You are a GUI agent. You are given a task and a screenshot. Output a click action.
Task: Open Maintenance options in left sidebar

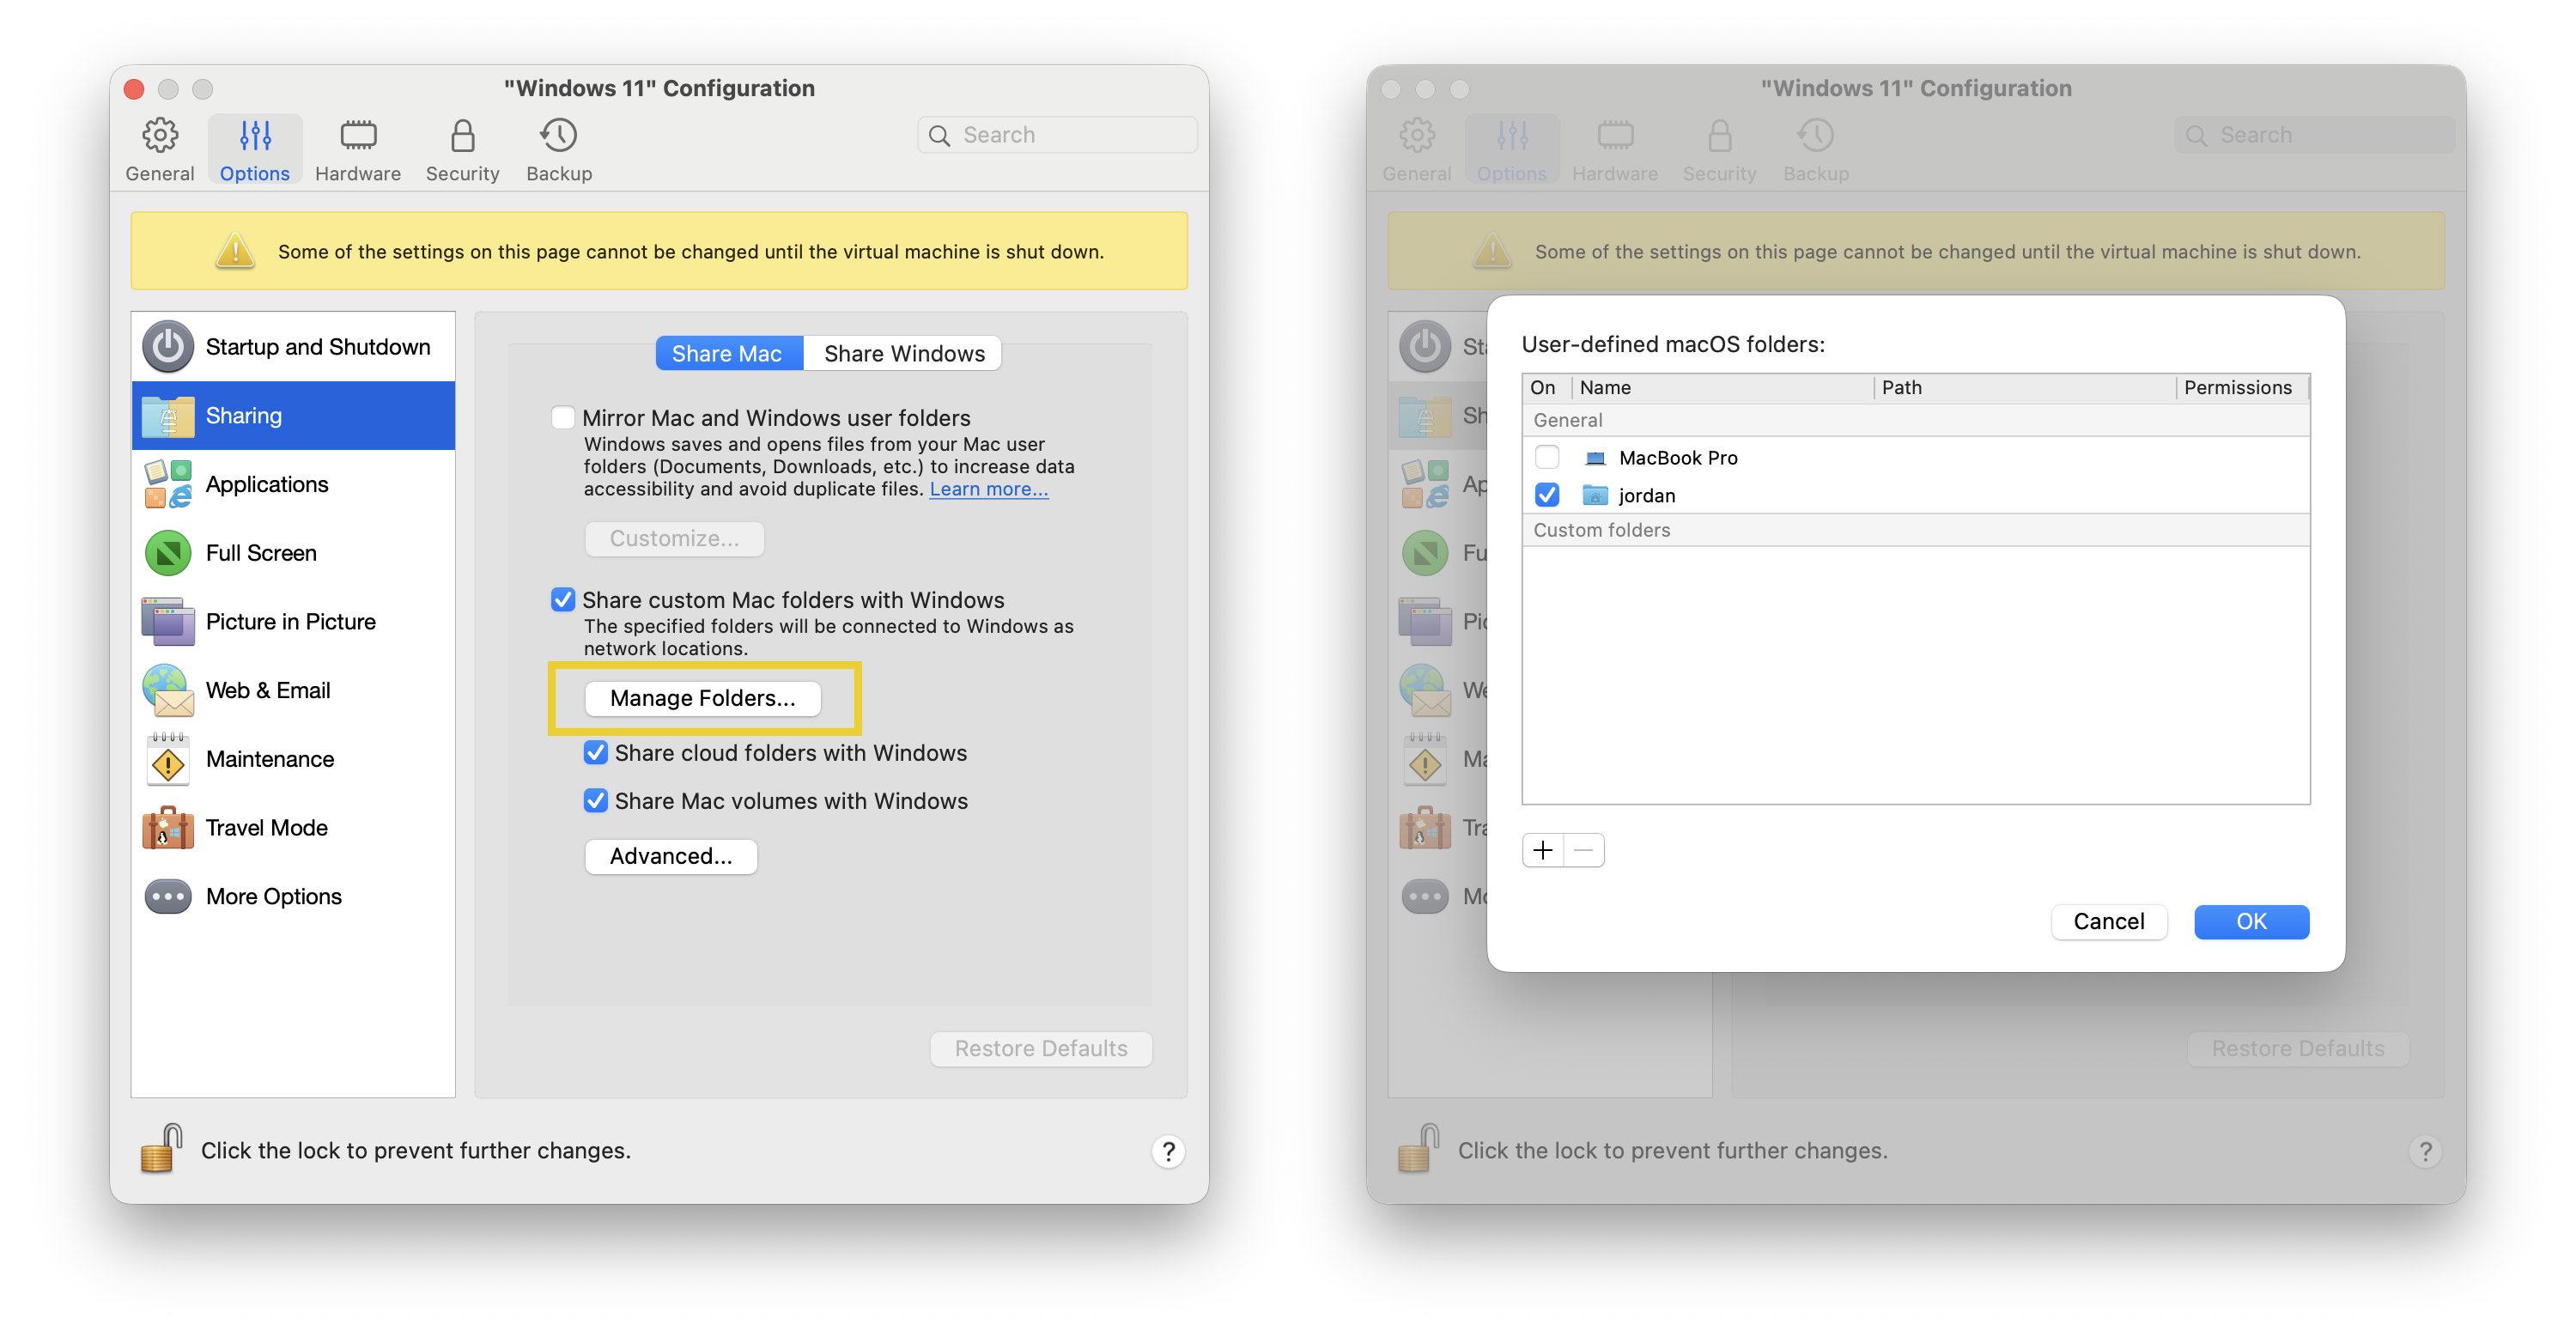(293, 759)
